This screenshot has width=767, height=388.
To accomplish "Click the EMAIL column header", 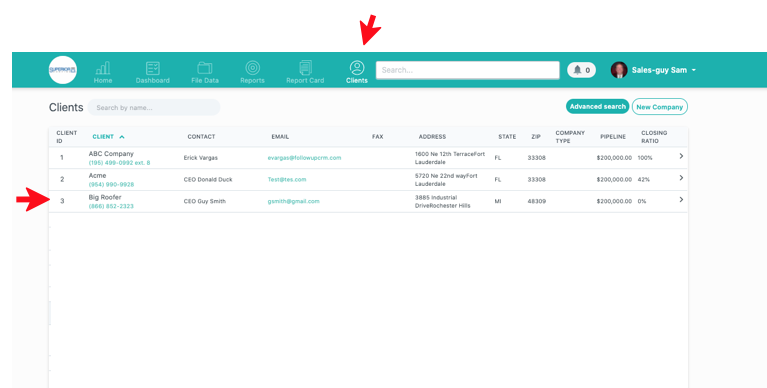I will pyautogui.click(x=280, y=137).
